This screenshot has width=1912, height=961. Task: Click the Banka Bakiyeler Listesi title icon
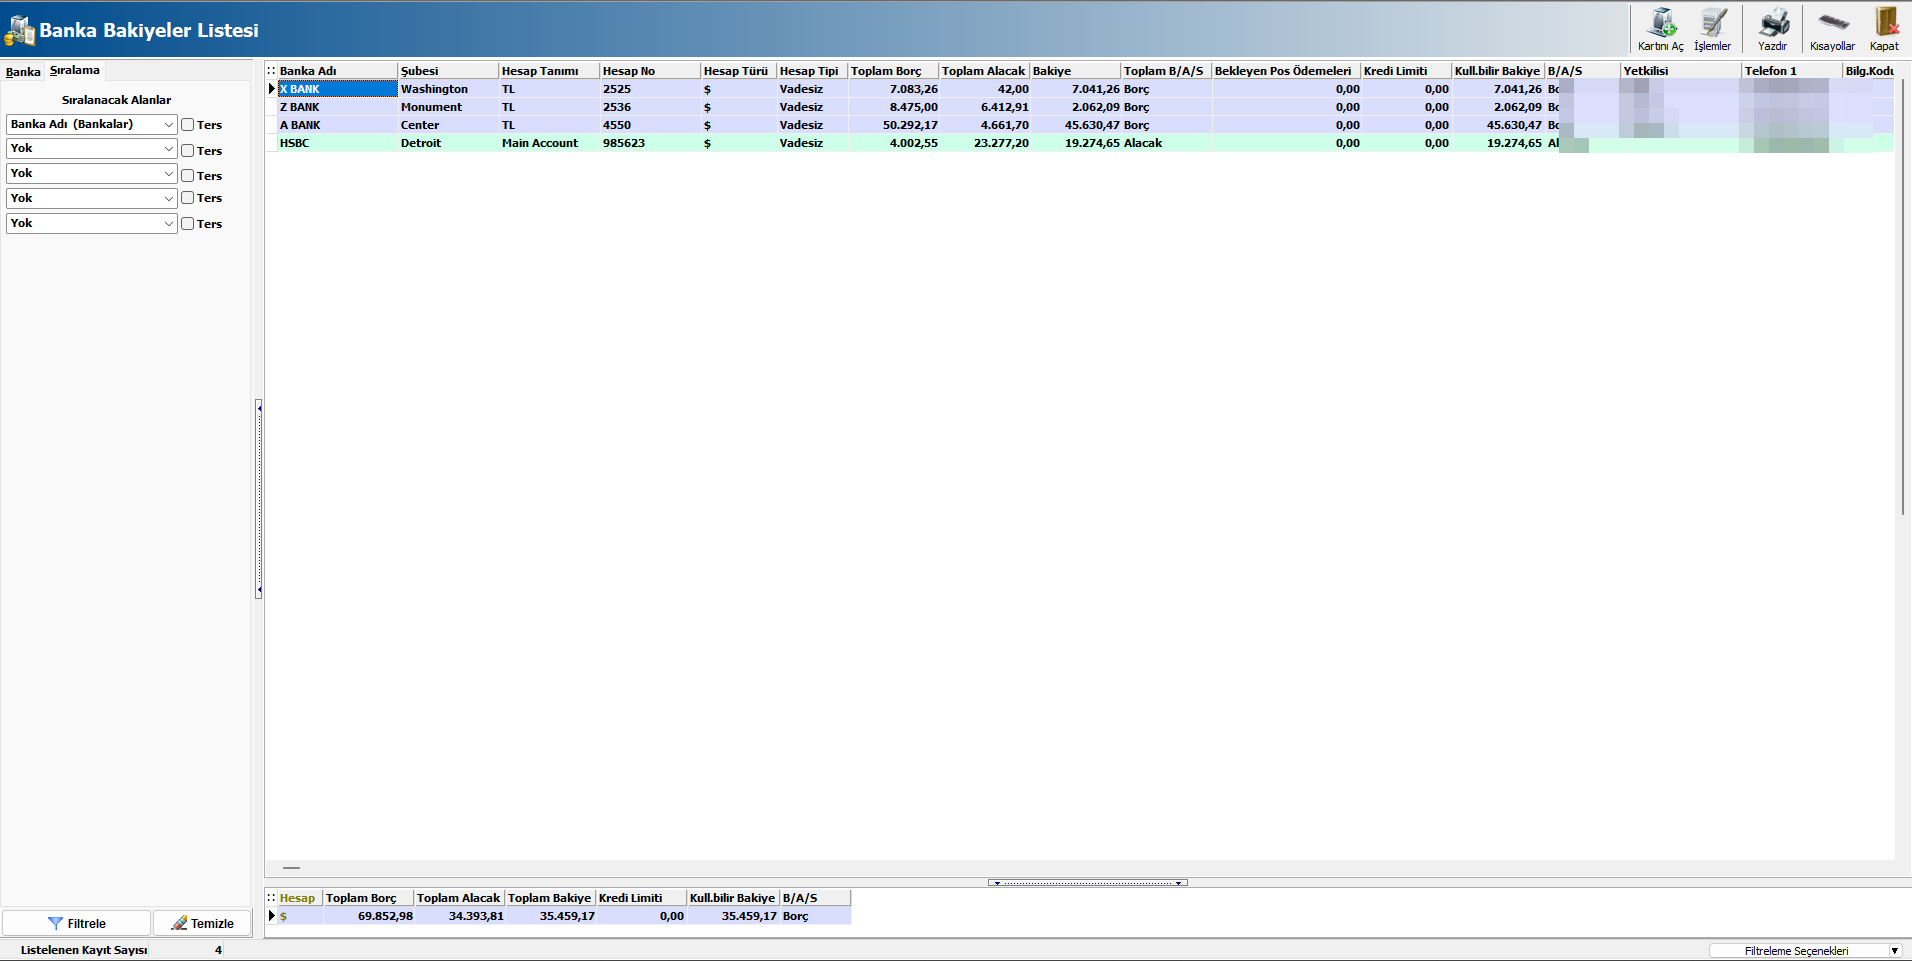point(19,31)
